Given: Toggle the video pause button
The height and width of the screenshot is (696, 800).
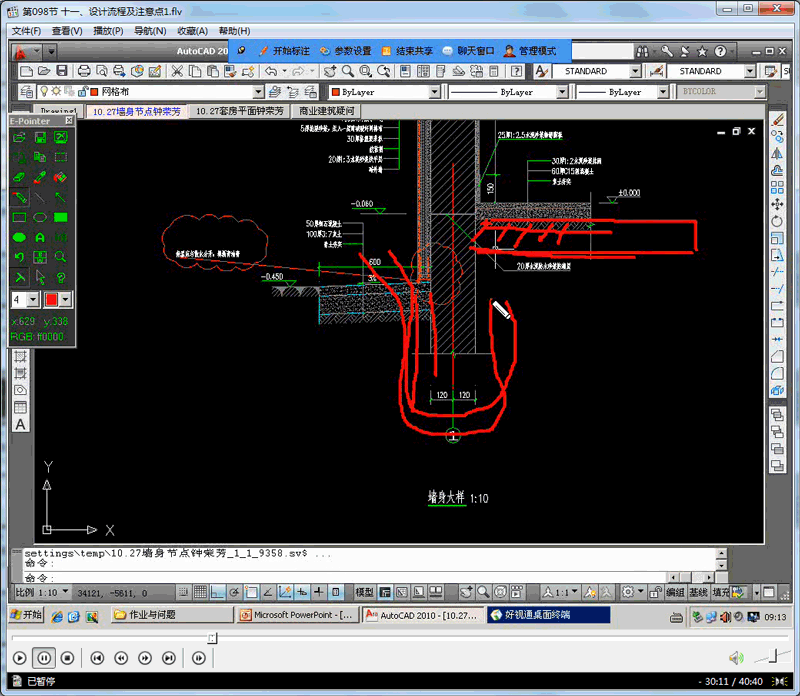Looking at the screenshot, I should click(x=43, y=658).
